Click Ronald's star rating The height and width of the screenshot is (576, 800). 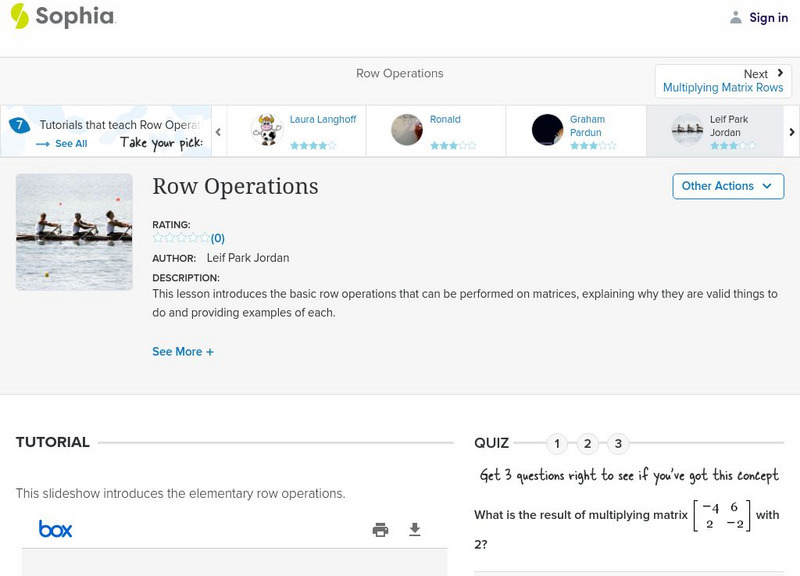point(453,145)
